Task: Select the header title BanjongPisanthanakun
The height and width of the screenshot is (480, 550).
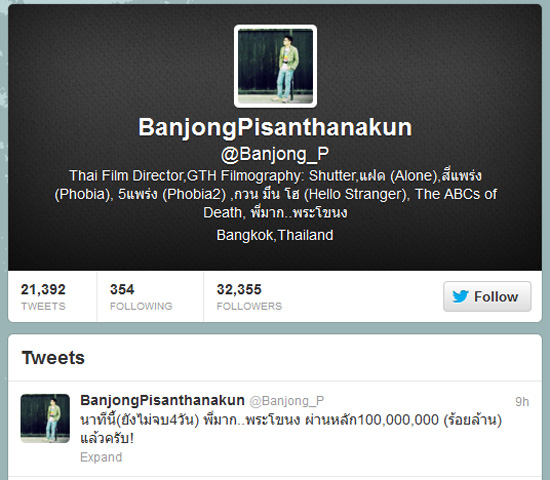Action: (x=275, y=127)
